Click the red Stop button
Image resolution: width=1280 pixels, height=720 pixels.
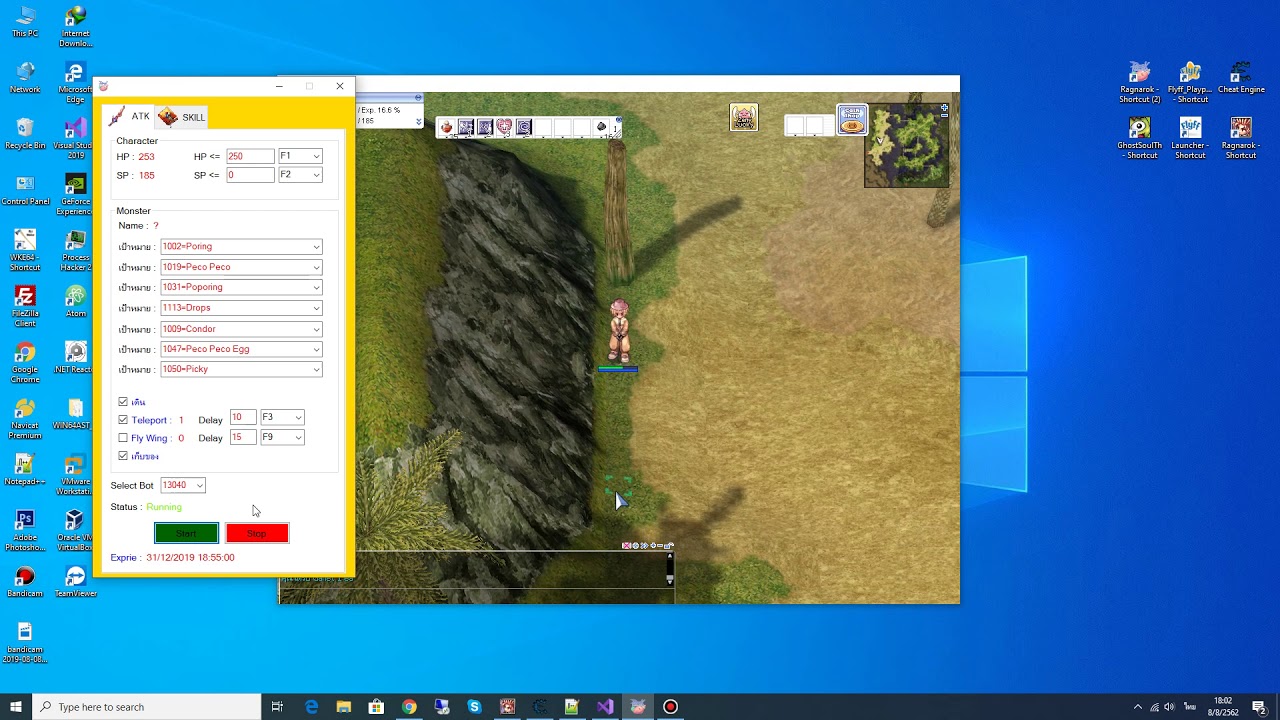[x=257, y=533]
